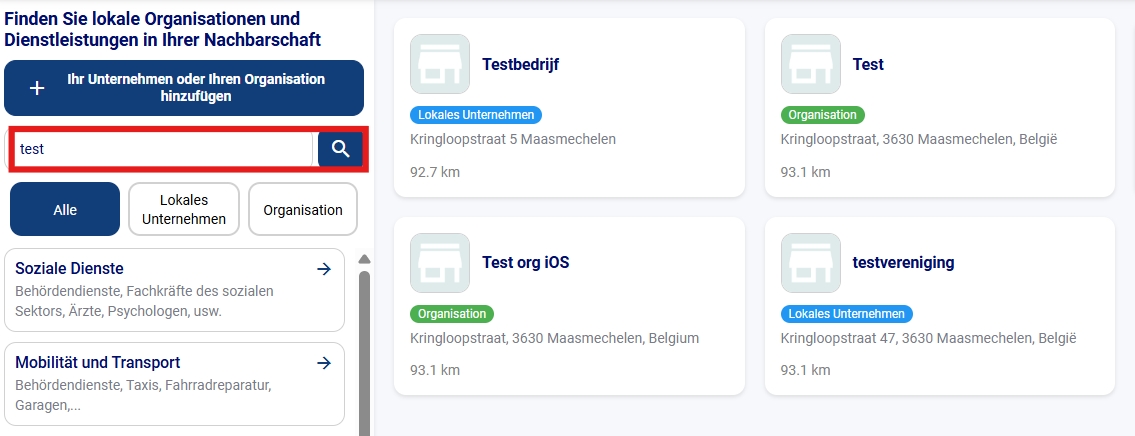Viewport: 1135px width, 436px height.
Task: Open the testvereniging listing title
Action: click(903, 263)
